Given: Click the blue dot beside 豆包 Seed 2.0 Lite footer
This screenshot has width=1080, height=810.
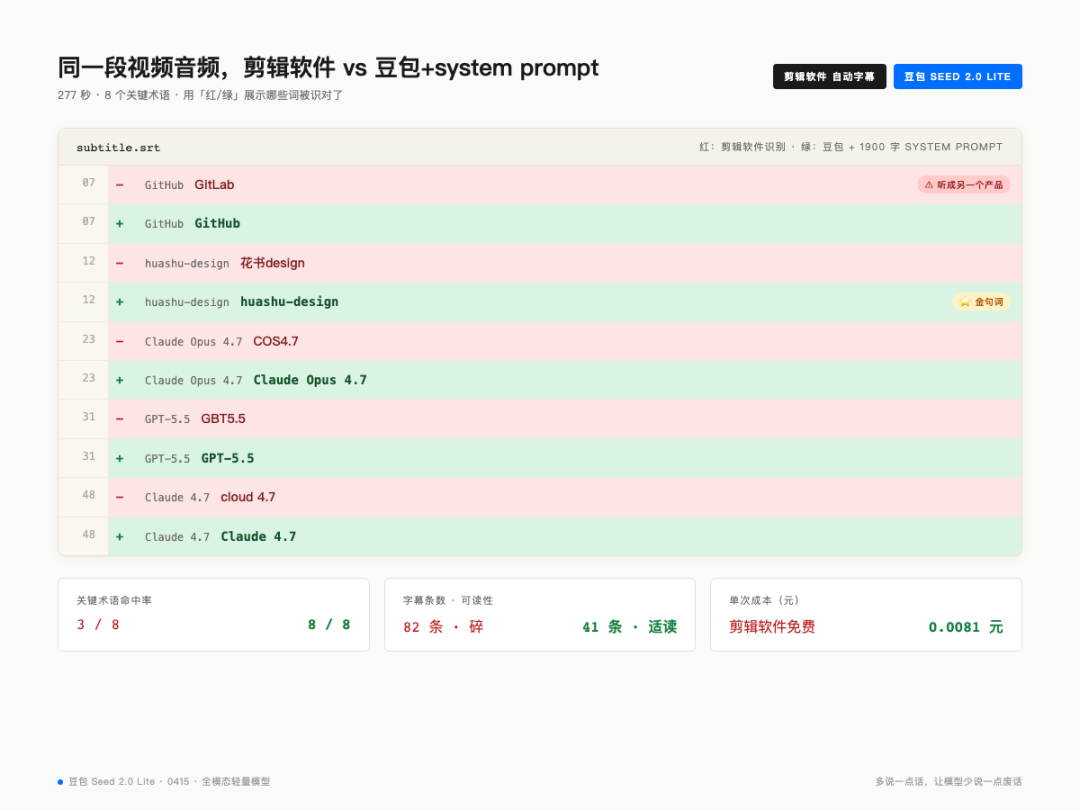Looking at the screenshot, I should pos(61,782).
